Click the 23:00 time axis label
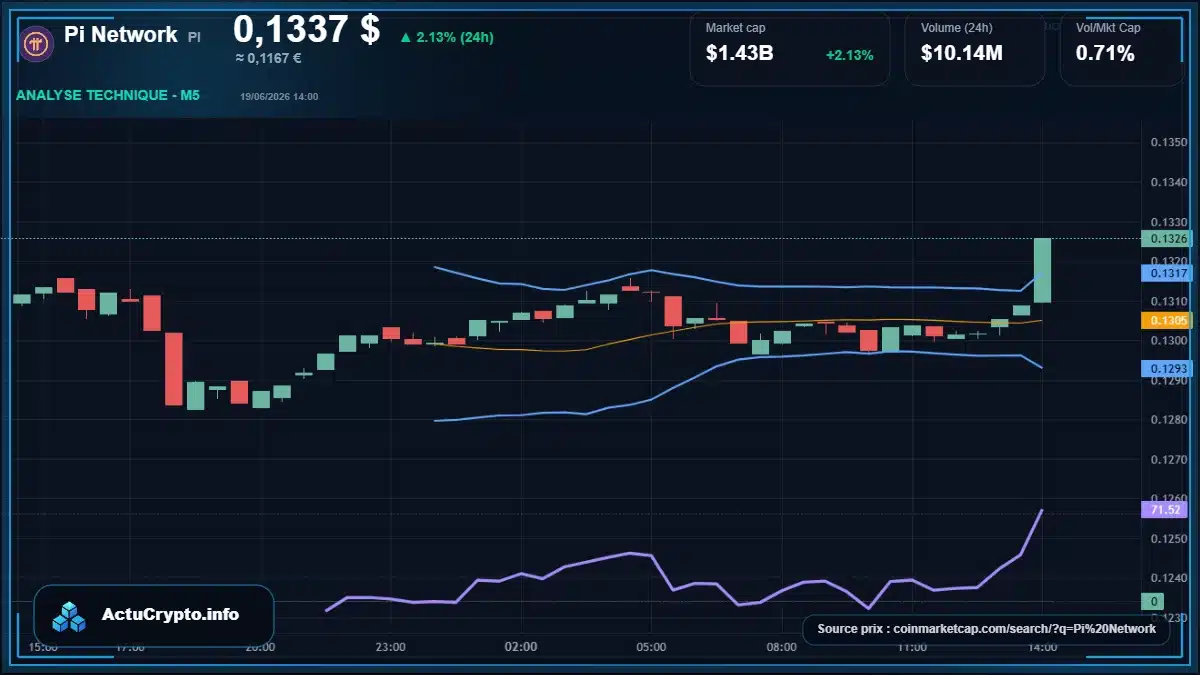Image resolution: width=1200 pixels, height=675 pixels. [391, 647]
